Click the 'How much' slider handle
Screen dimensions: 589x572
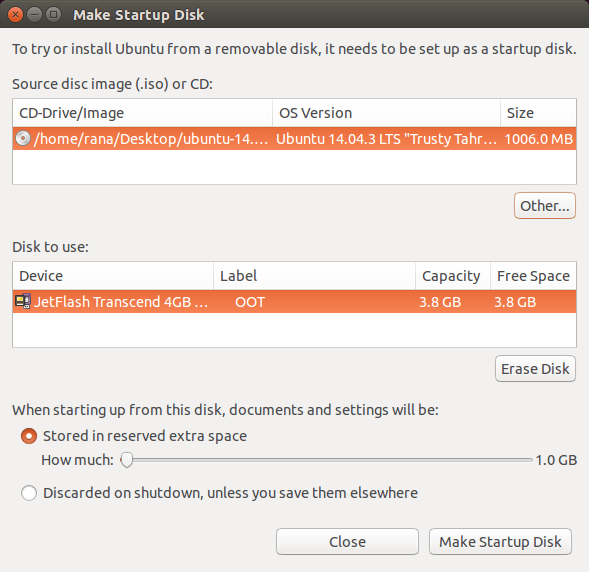(x=127, y=460)
